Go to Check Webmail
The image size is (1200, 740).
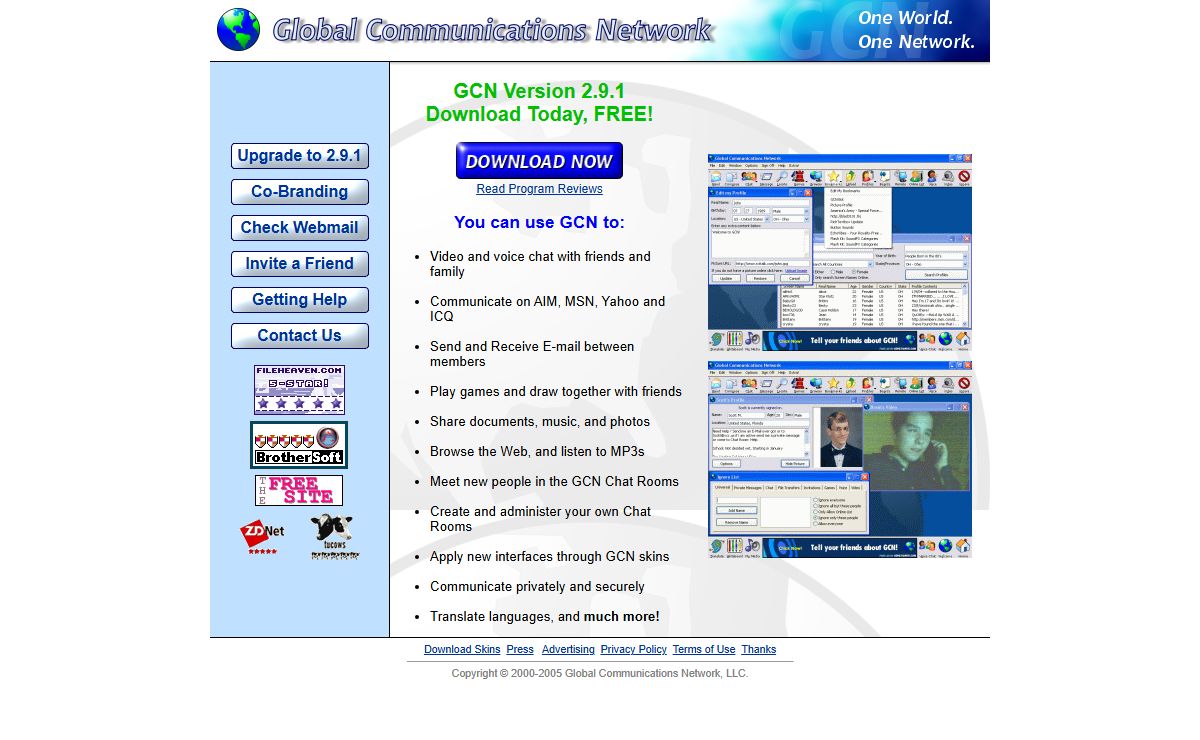(x=300, y=228)
